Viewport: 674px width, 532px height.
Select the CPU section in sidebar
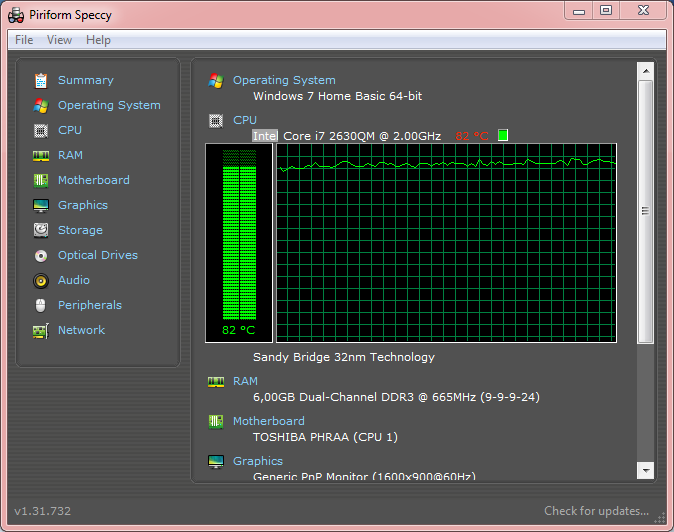(70, 130)
